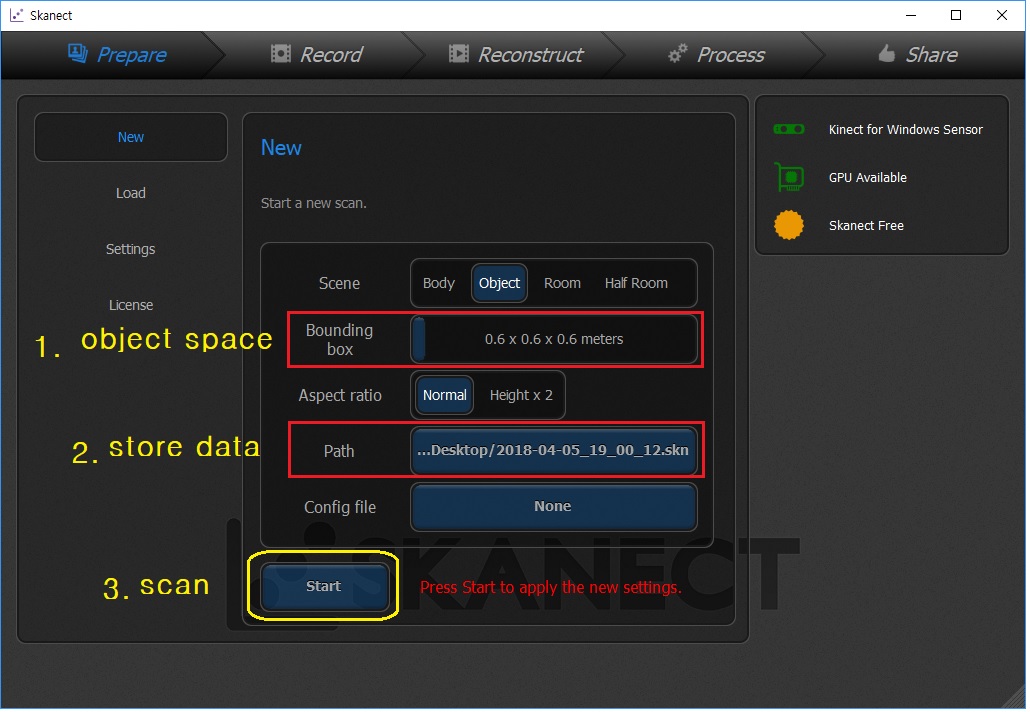Select New in the sidebar
Image resolution: width=1030 pixels, height=712 pixels.
coord(131,137)
